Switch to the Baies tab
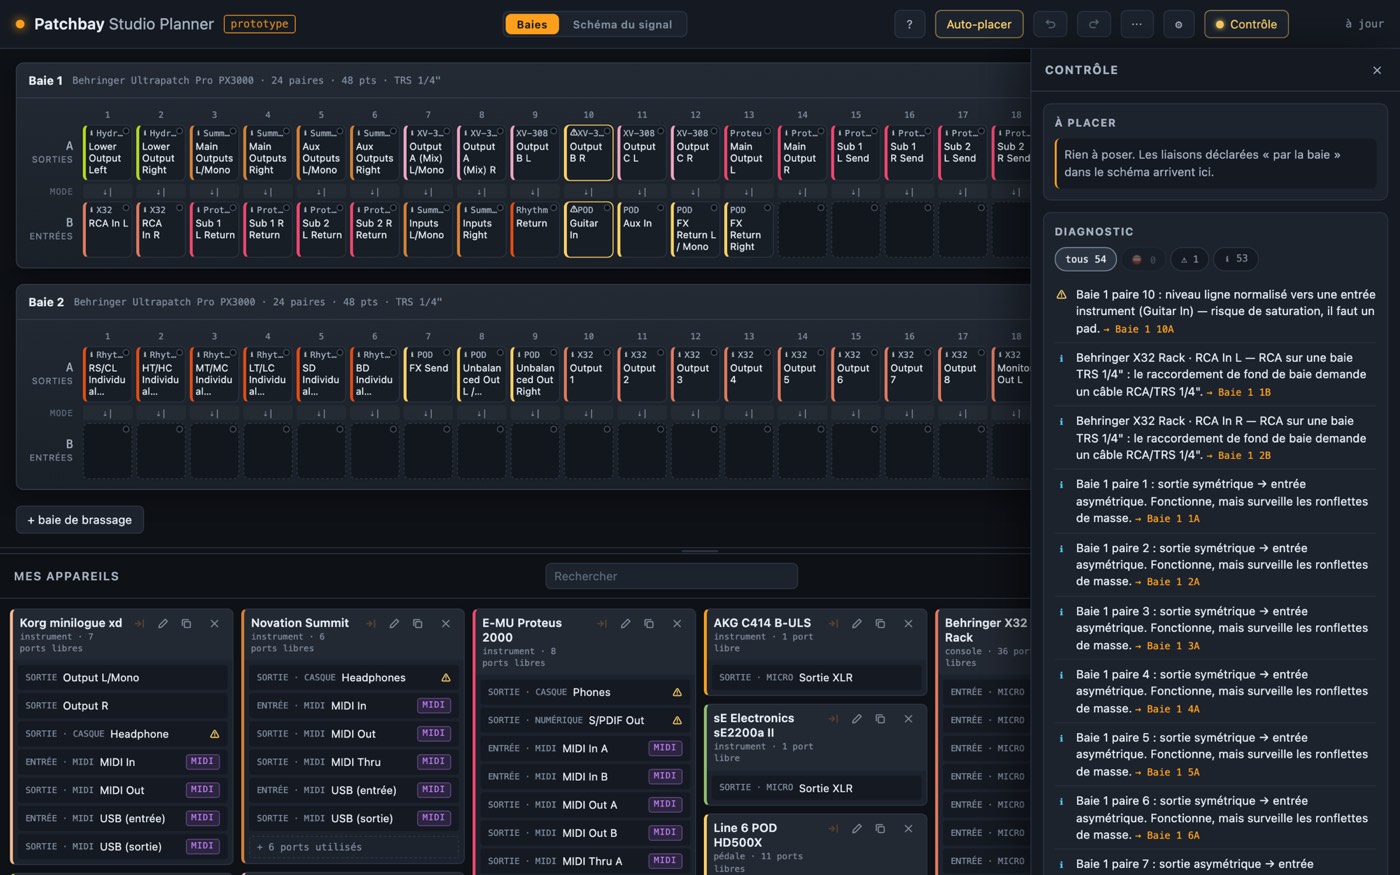Viewport: 1400px width, 875px height. point(532,24)
